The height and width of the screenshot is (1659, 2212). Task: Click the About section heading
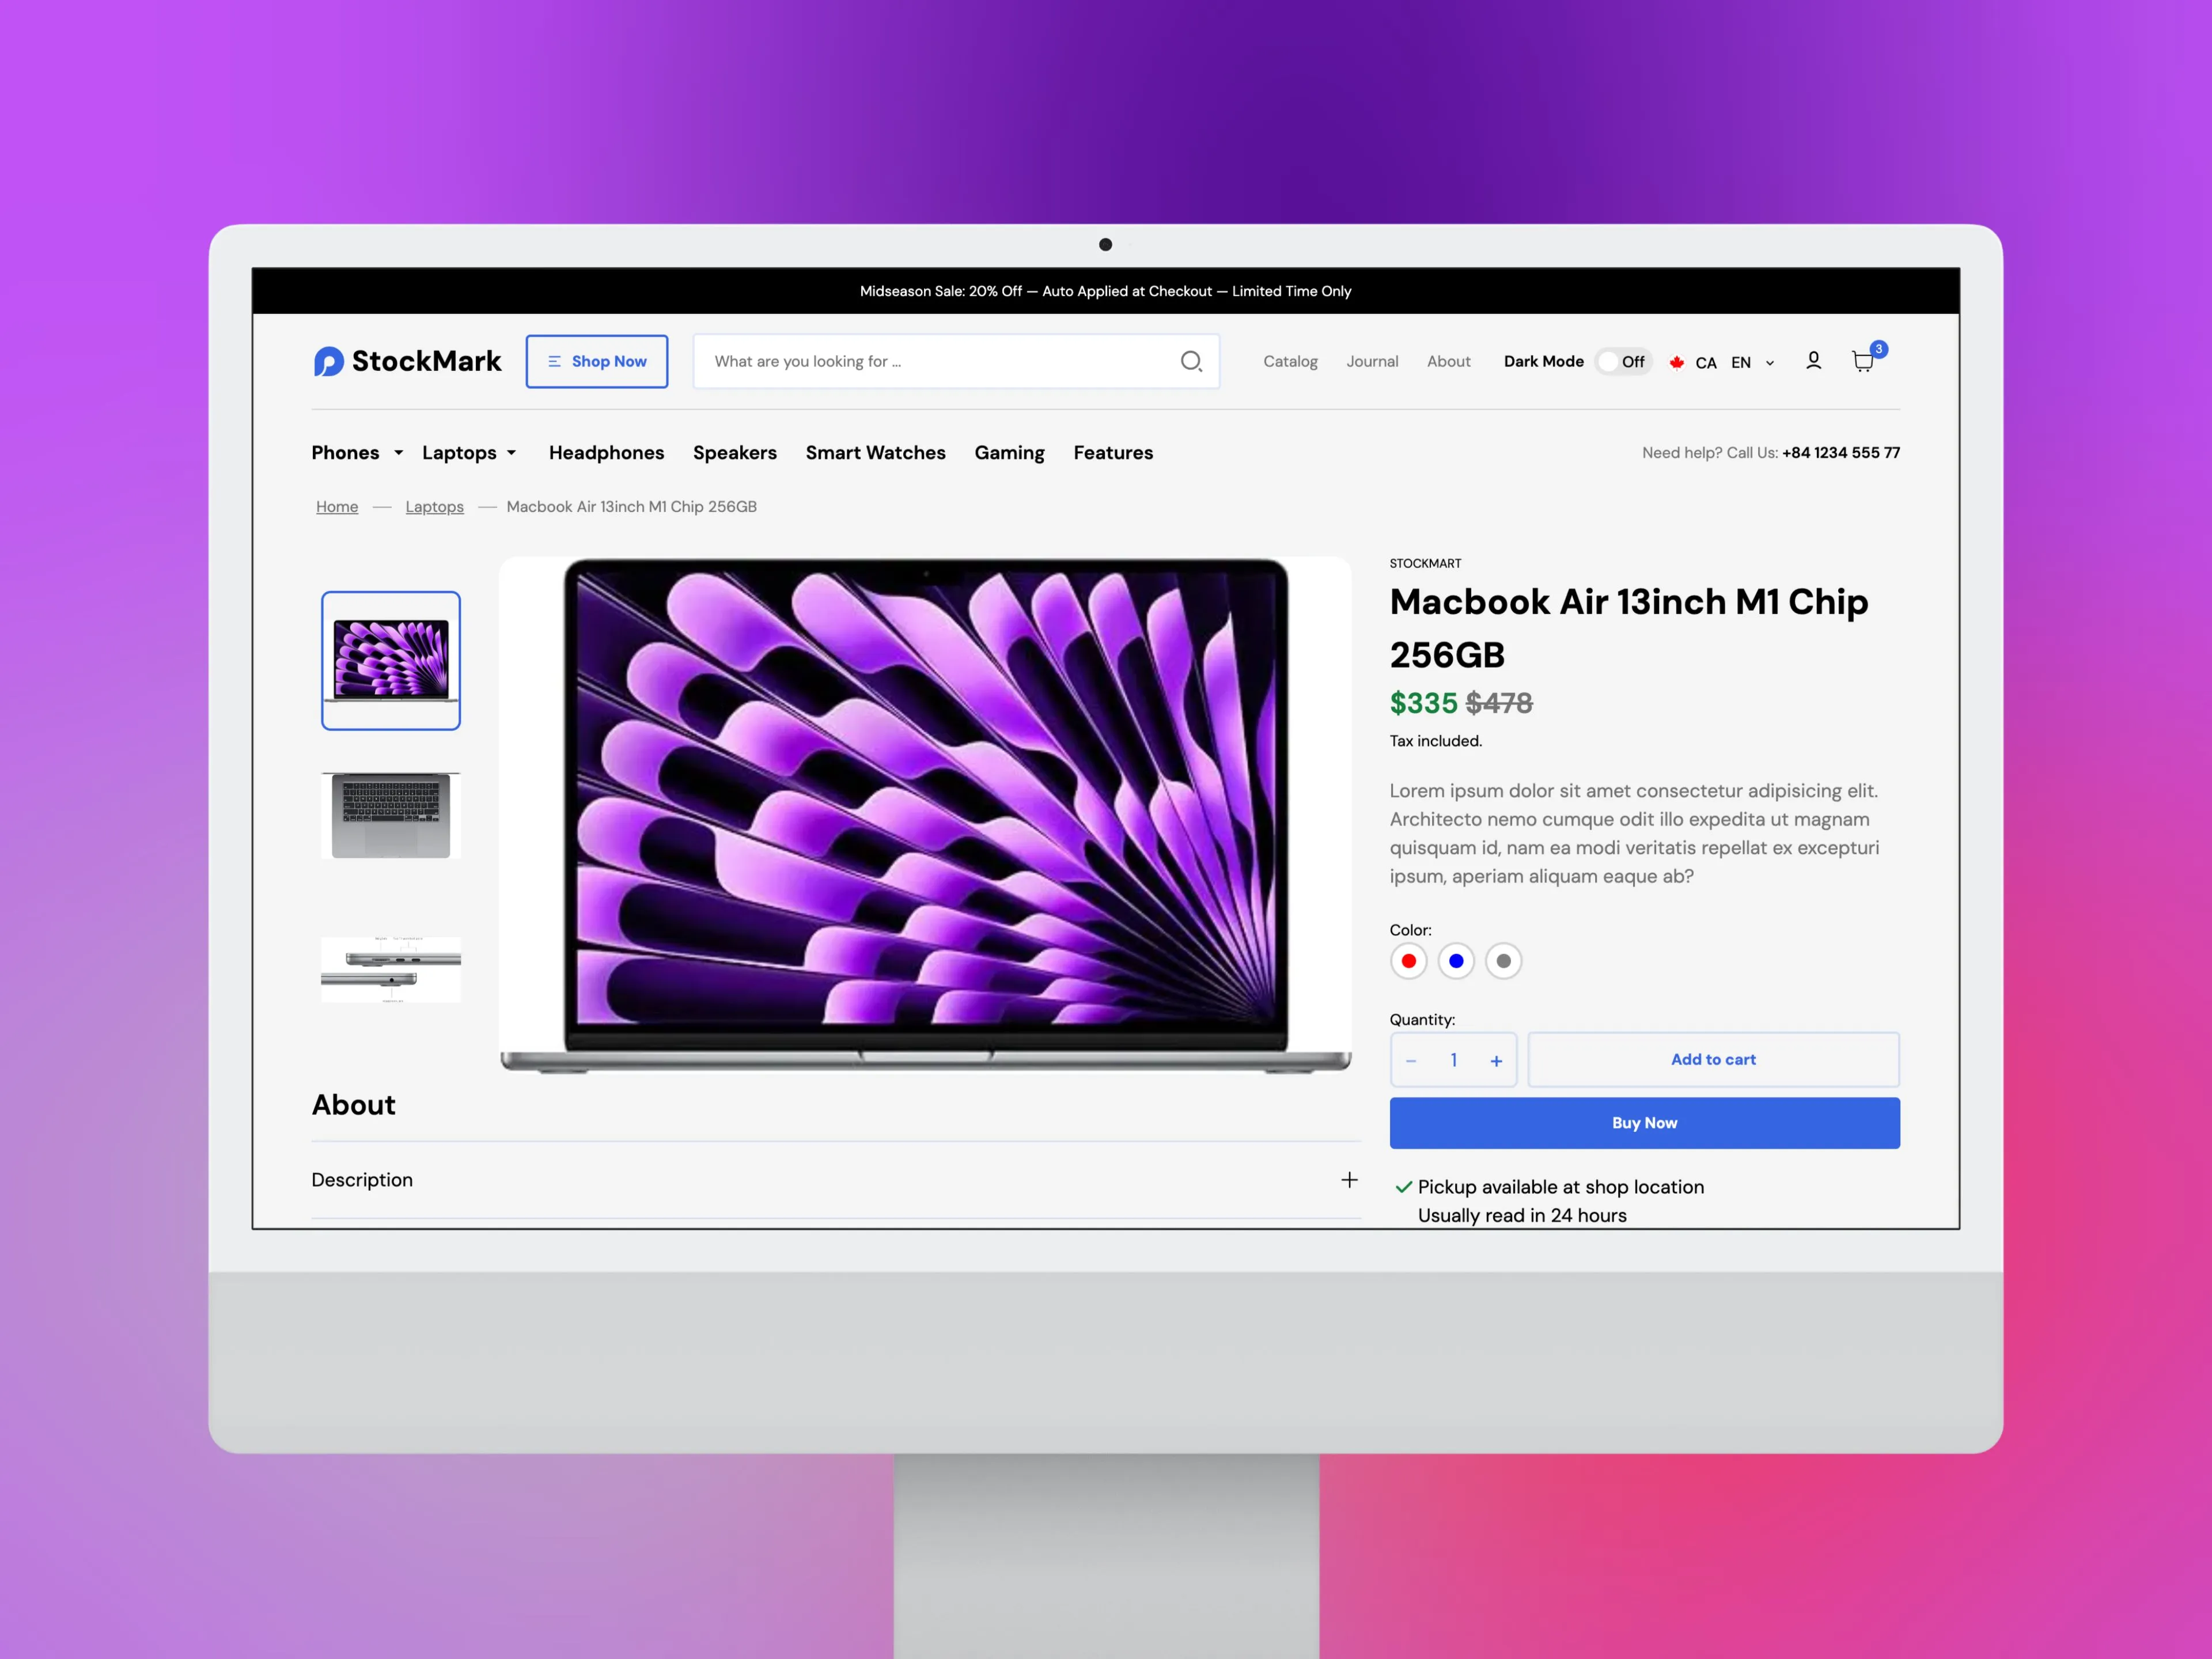353,1105
